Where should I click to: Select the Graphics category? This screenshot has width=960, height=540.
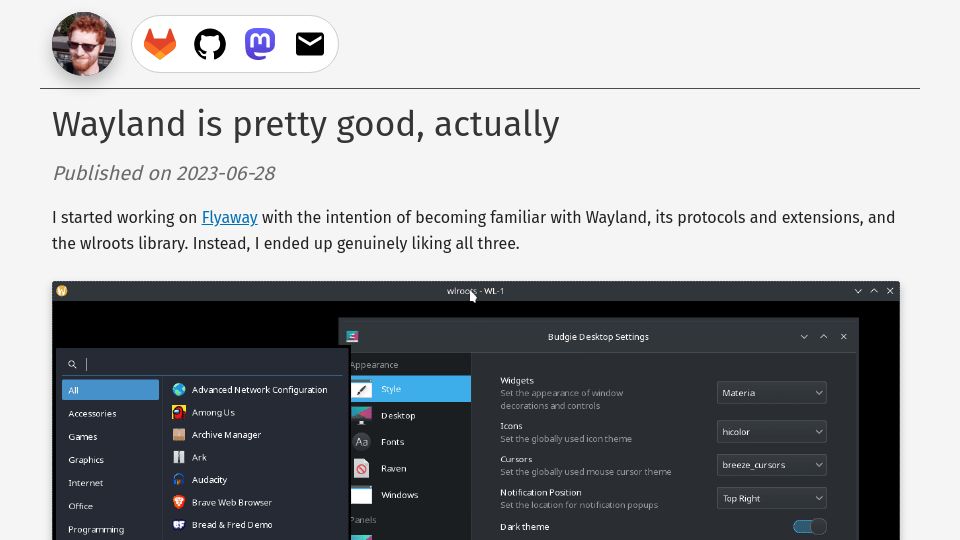click(86, 460)
